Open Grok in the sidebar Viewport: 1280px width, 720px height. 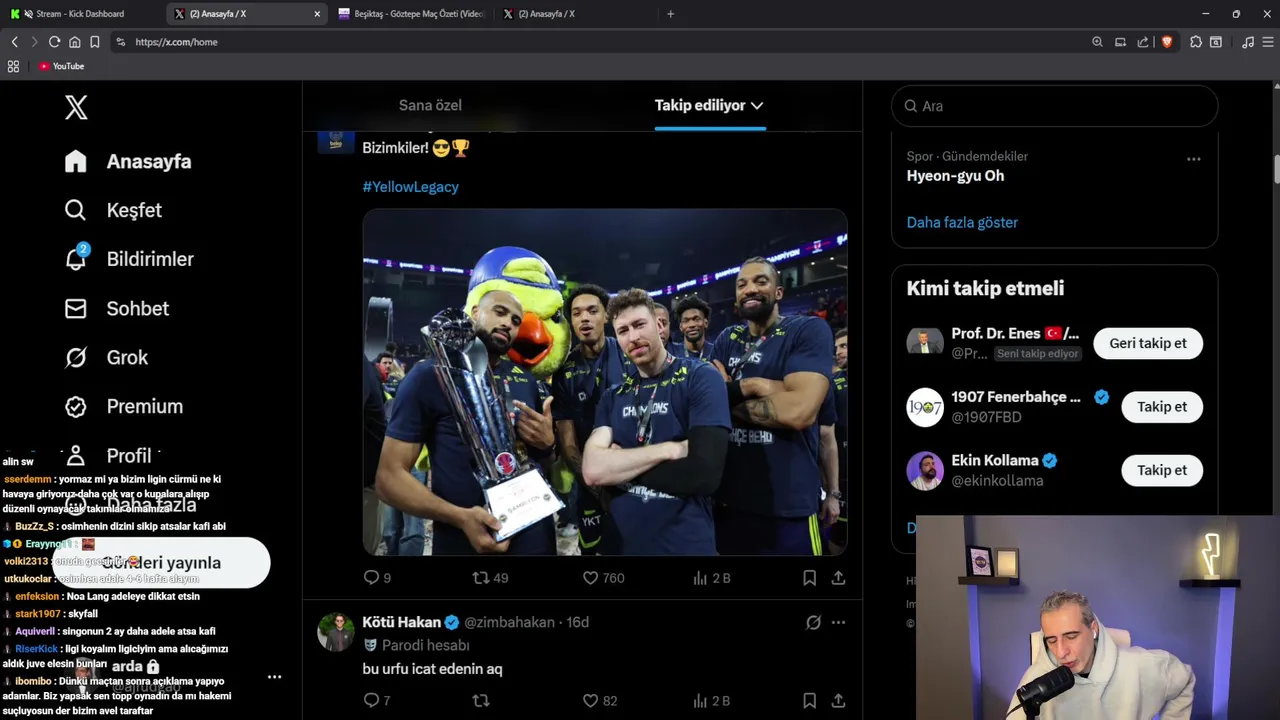point(105,357)
